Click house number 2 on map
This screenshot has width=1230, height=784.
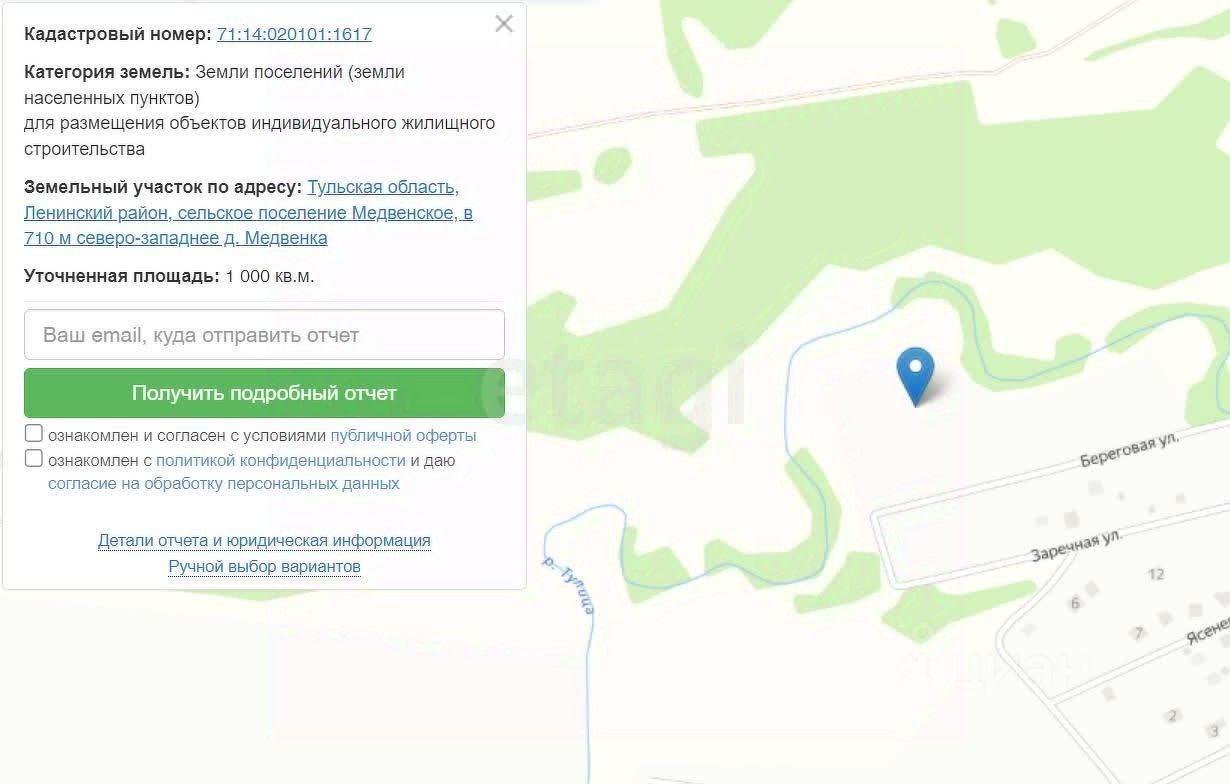[x=1173, y=716]
